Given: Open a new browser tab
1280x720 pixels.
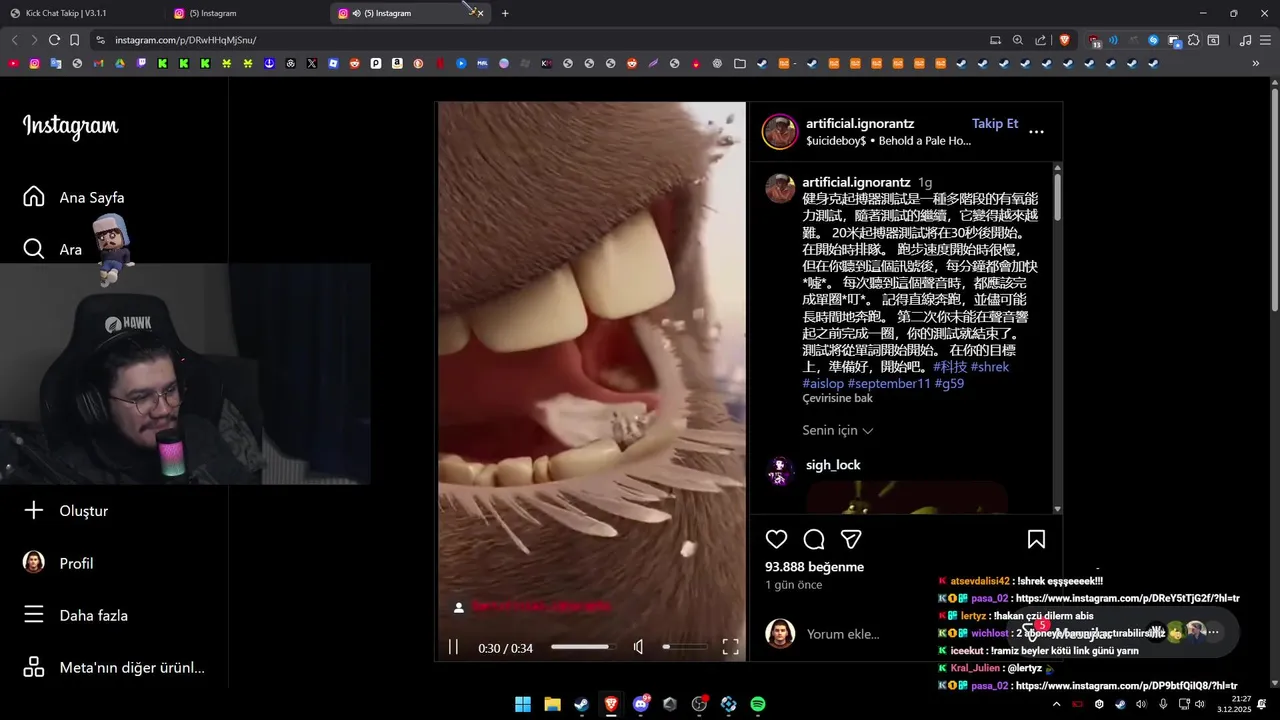Looking at the screenshot, I should click(505, 13).
